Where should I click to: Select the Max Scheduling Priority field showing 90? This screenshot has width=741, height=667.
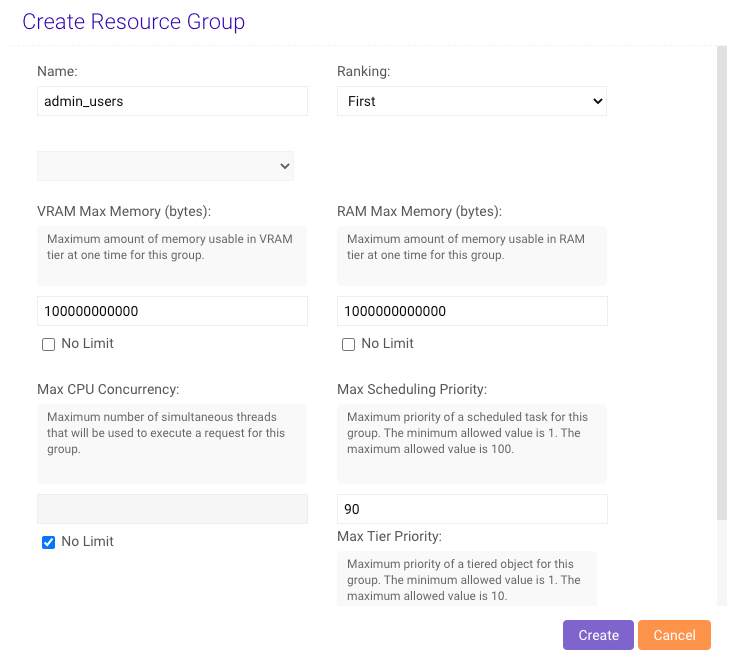tap(471, 509)
